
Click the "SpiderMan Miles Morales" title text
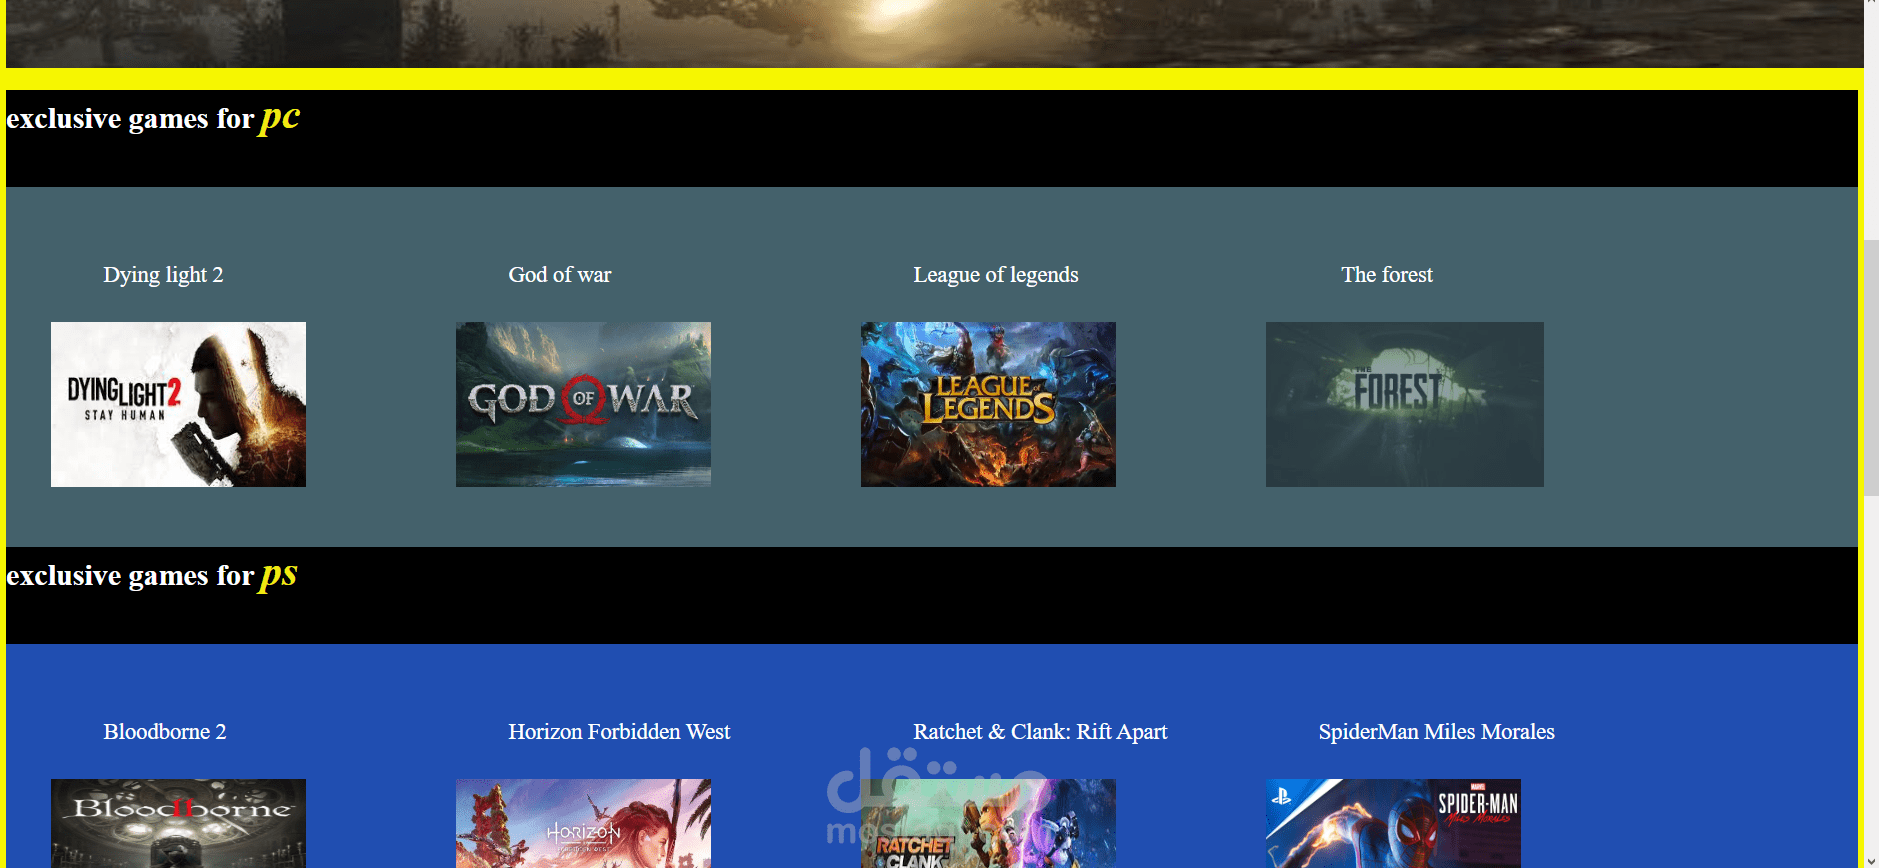pos(1437,732)
